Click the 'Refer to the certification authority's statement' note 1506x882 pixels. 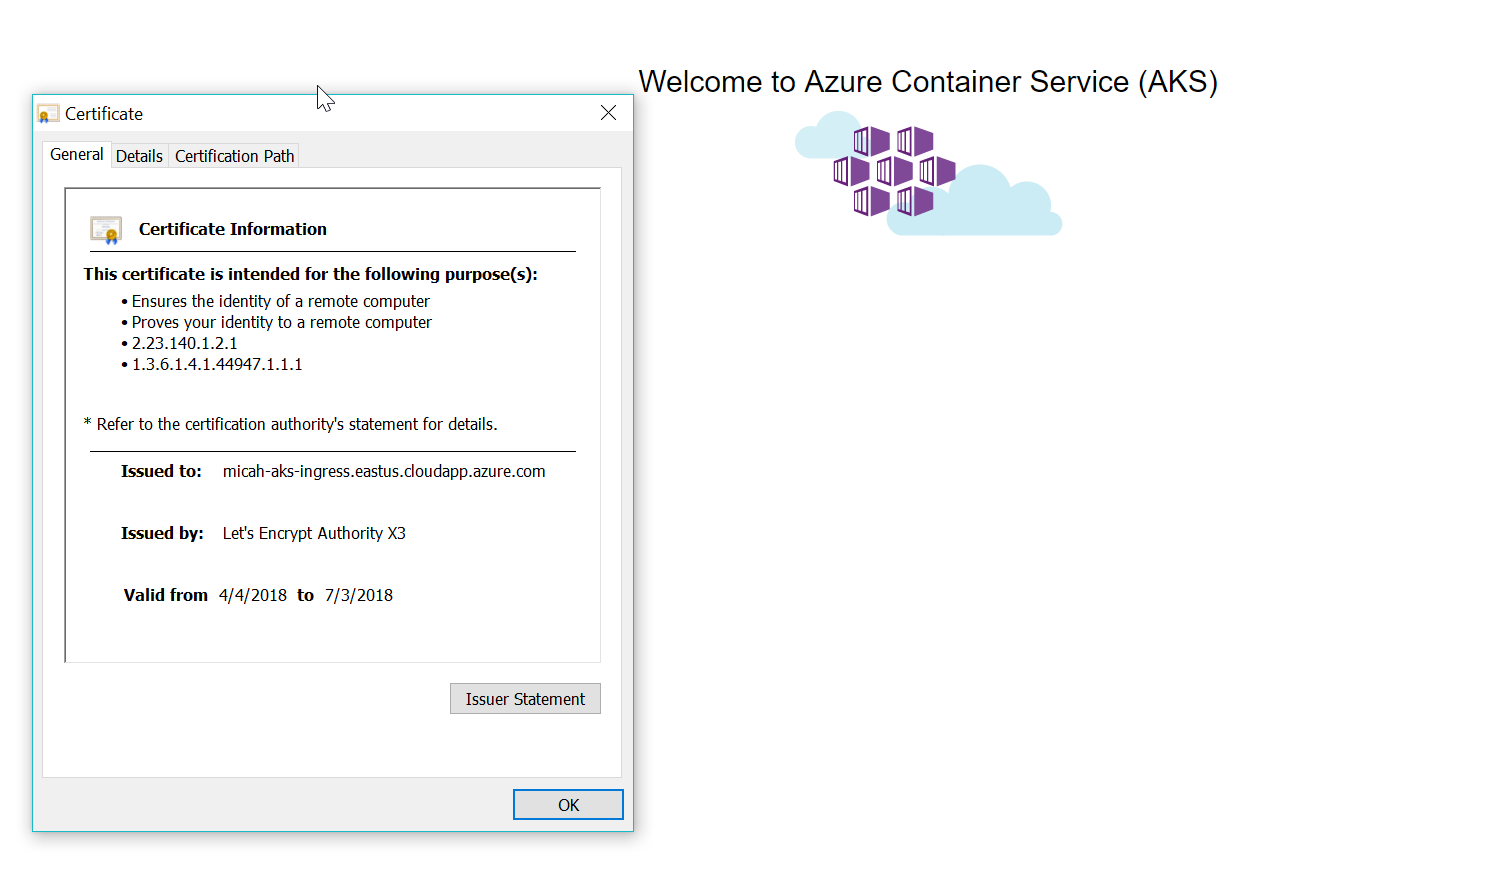point(291,424)
